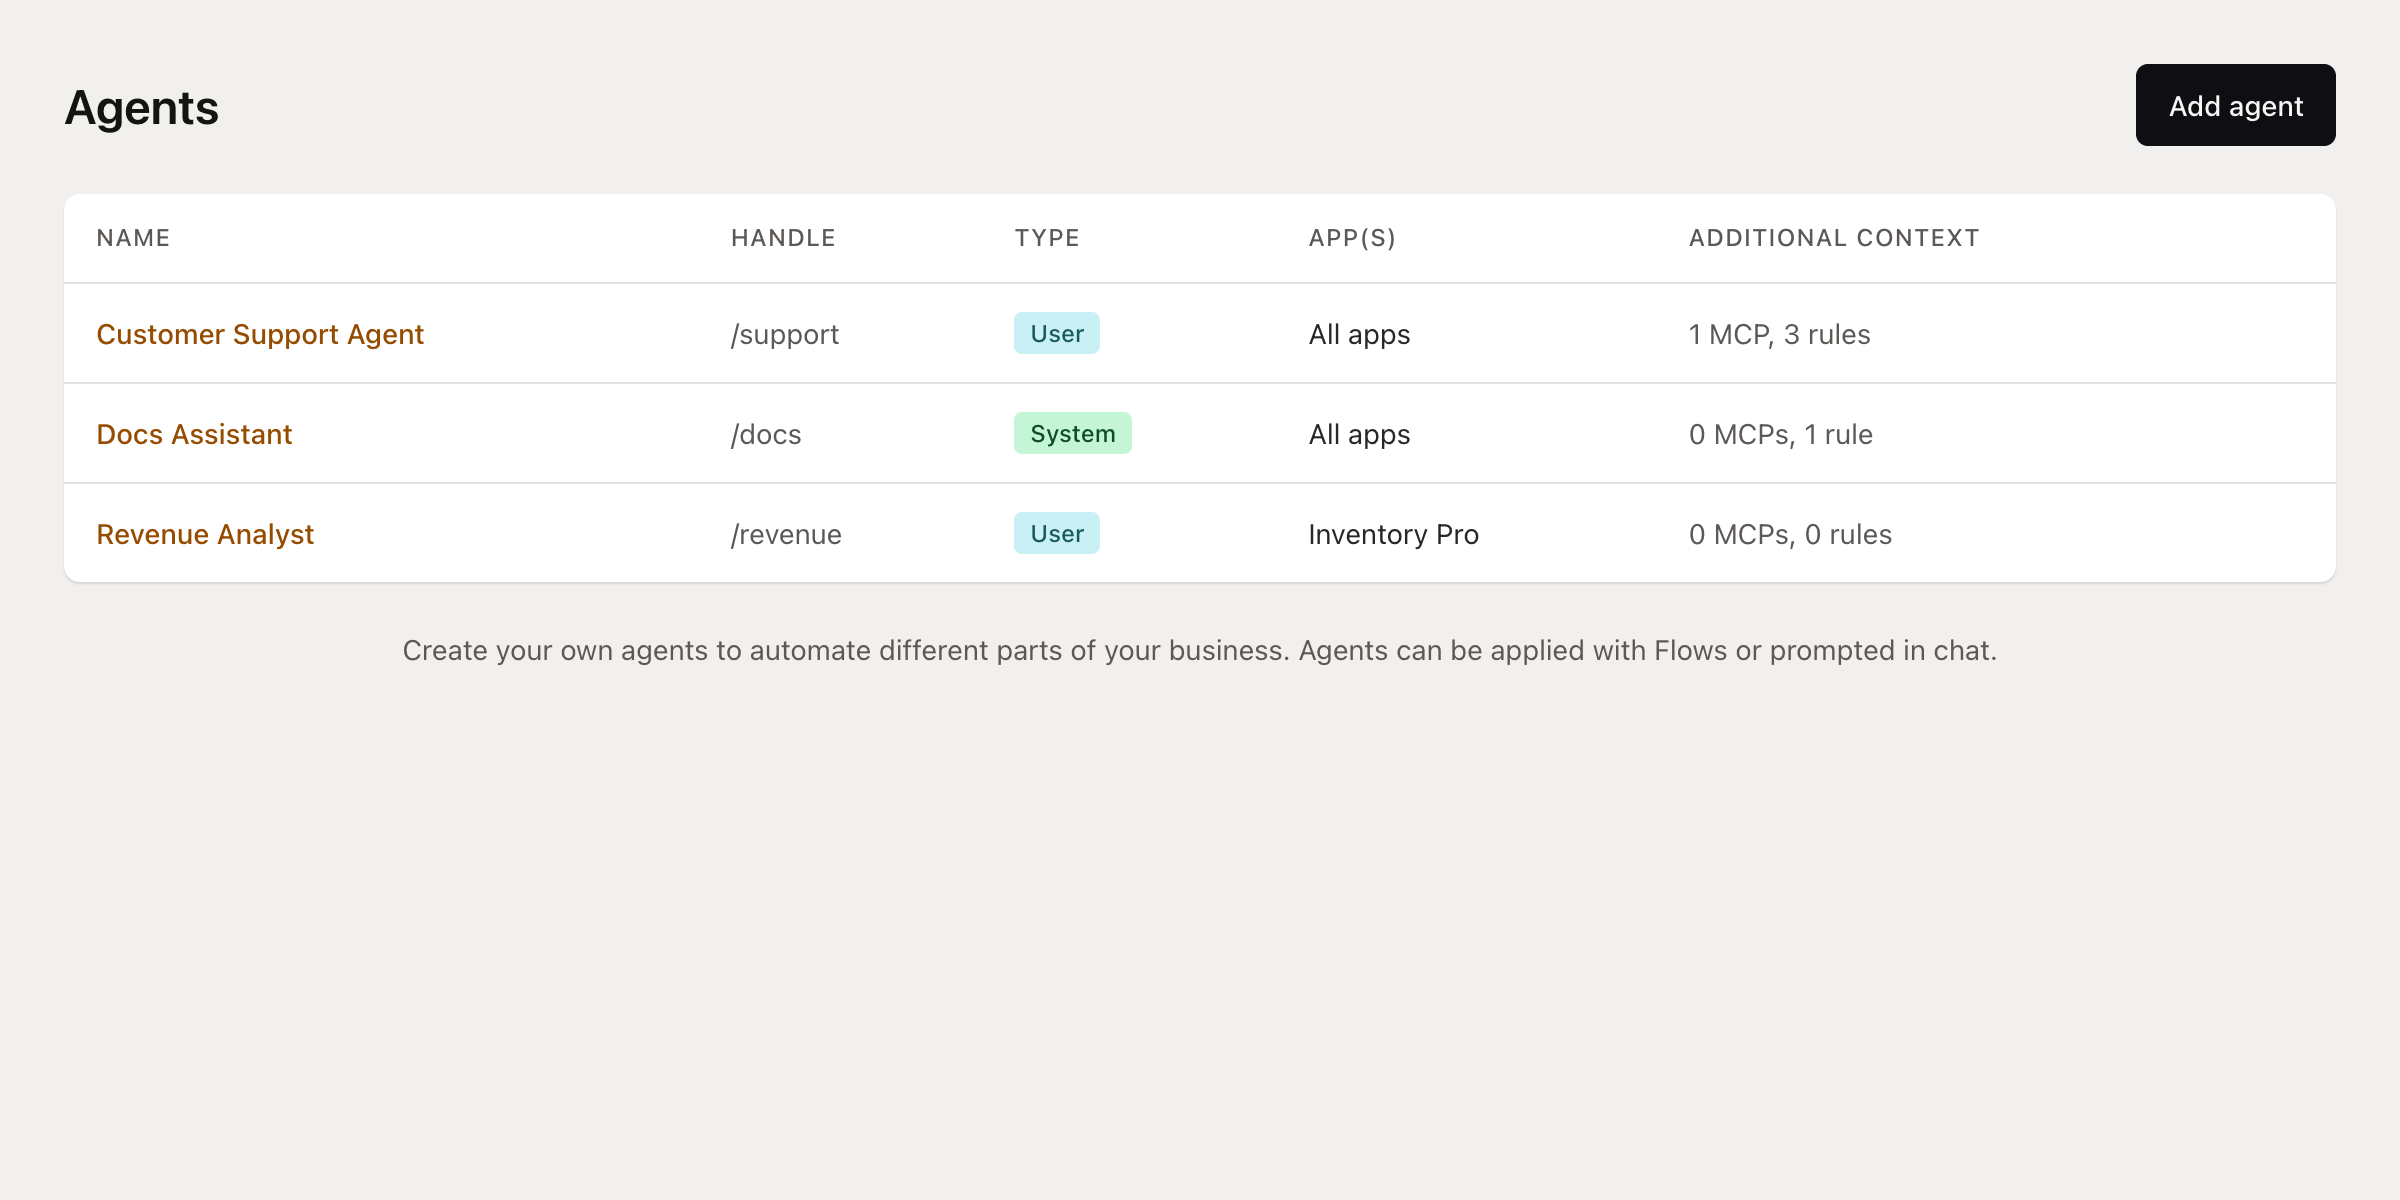Click the Inventory Pro app cell
The image size is (2400, 1200).
coord(1393,534)
